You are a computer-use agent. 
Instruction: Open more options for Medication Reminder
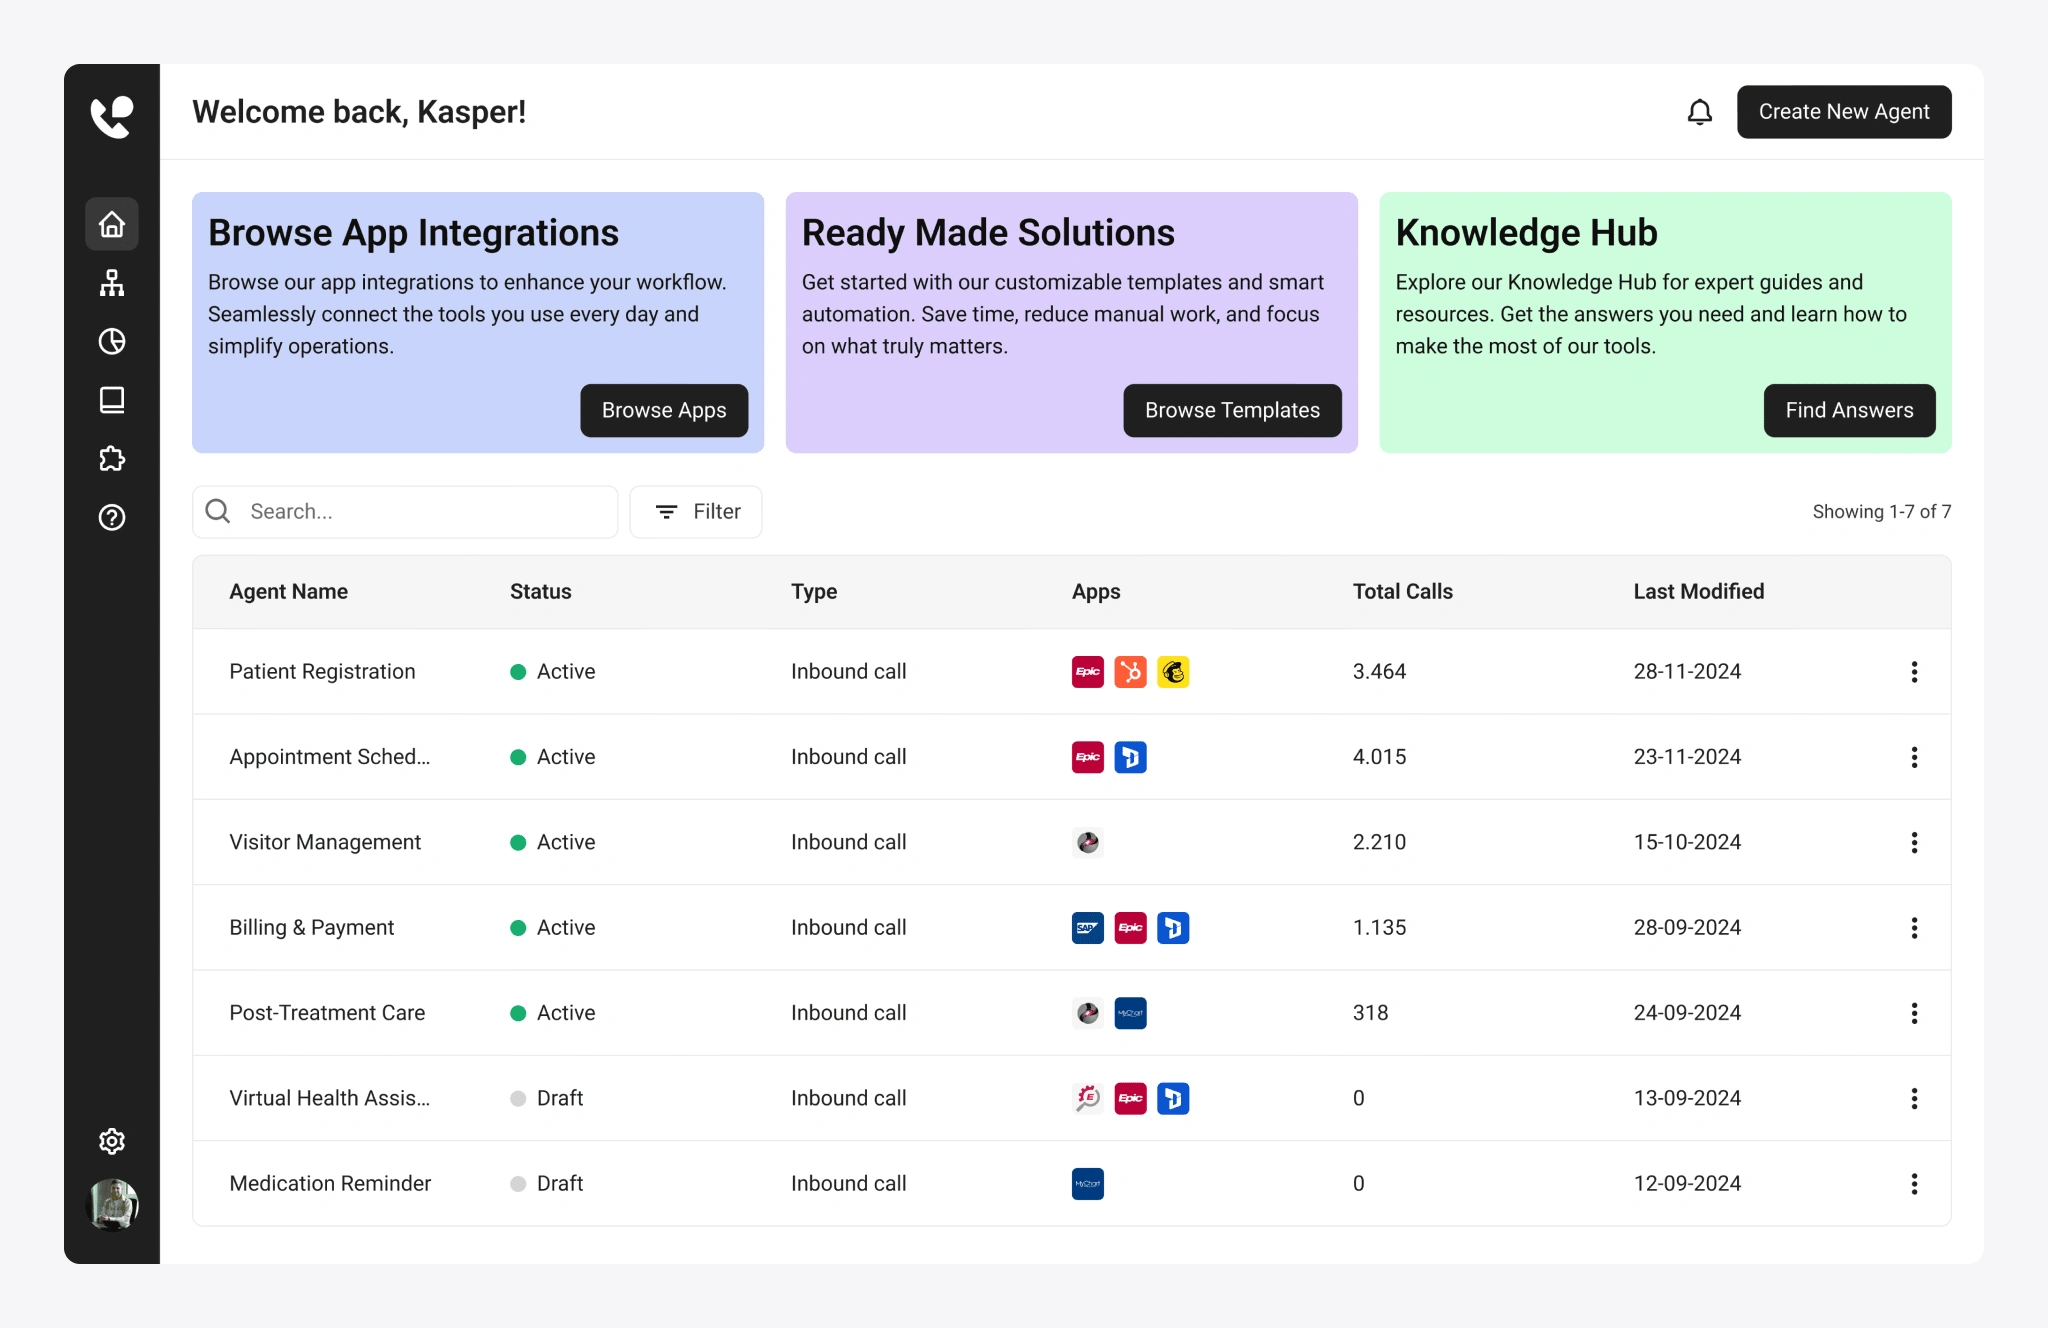pyautogui.click(x=1914, y=1184)
